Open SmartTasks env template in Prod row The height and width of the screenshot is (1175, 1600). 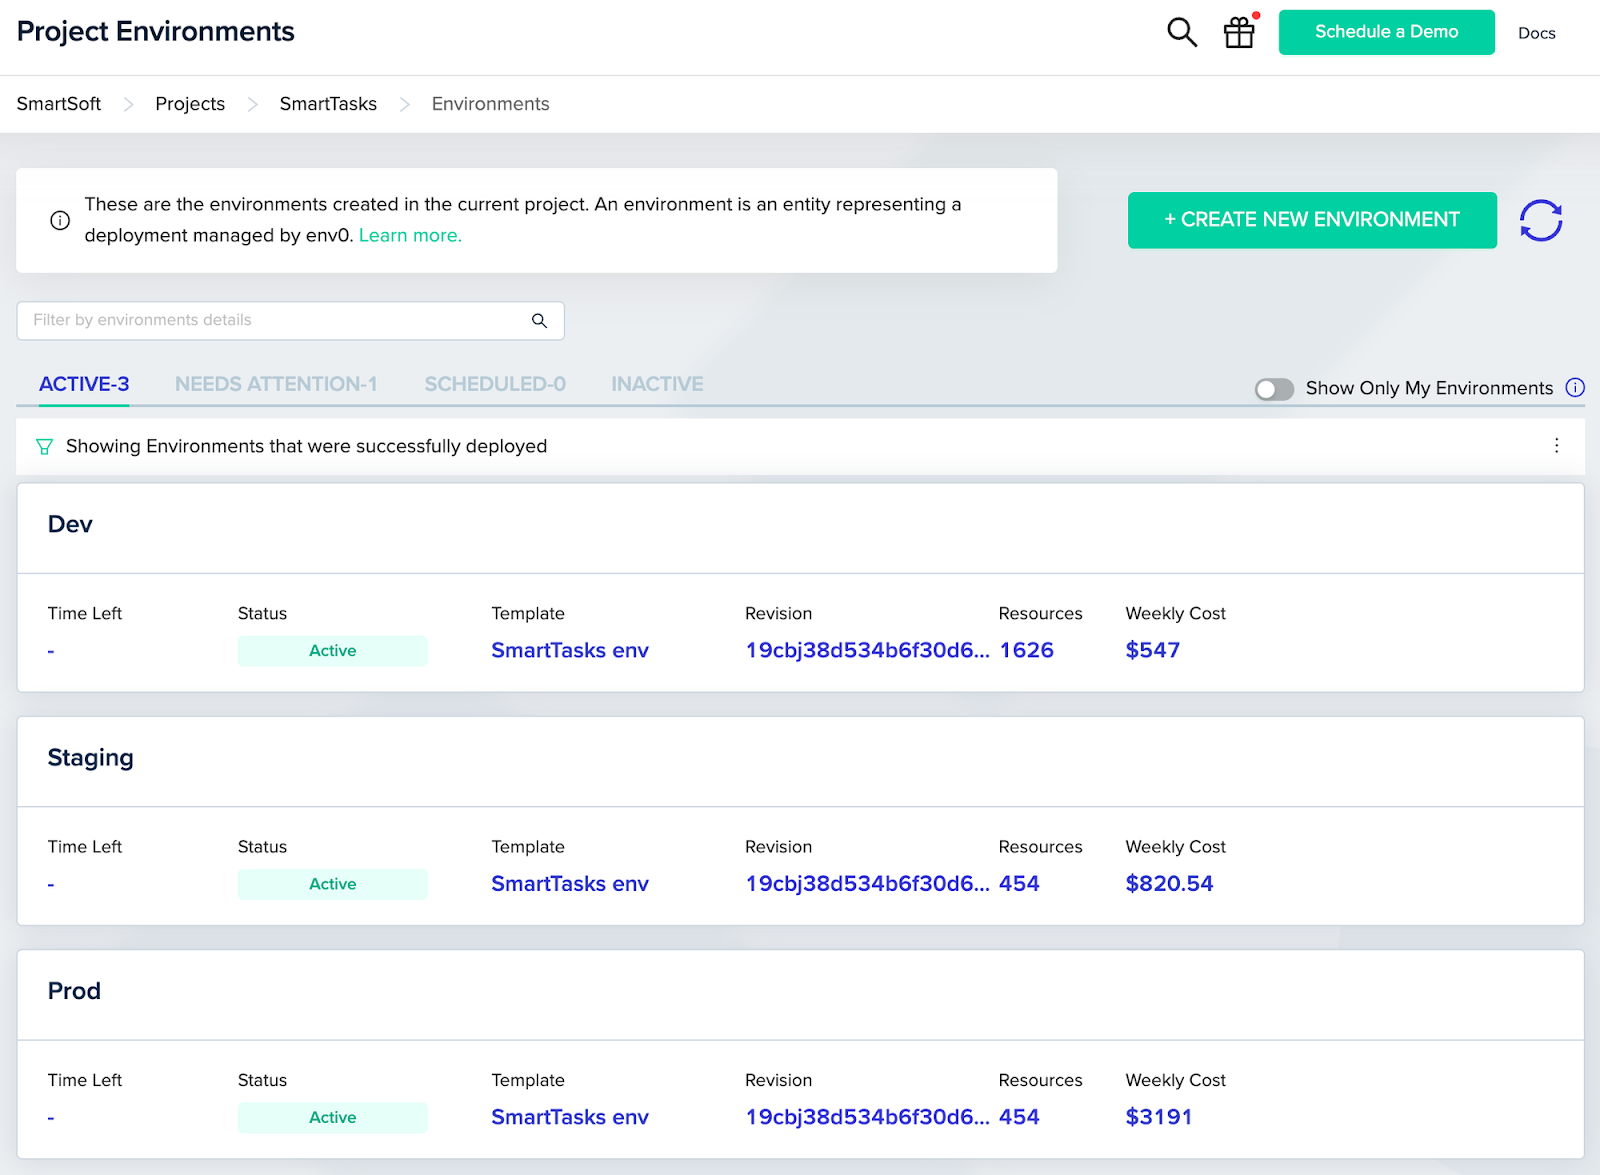click(570, 1117)
